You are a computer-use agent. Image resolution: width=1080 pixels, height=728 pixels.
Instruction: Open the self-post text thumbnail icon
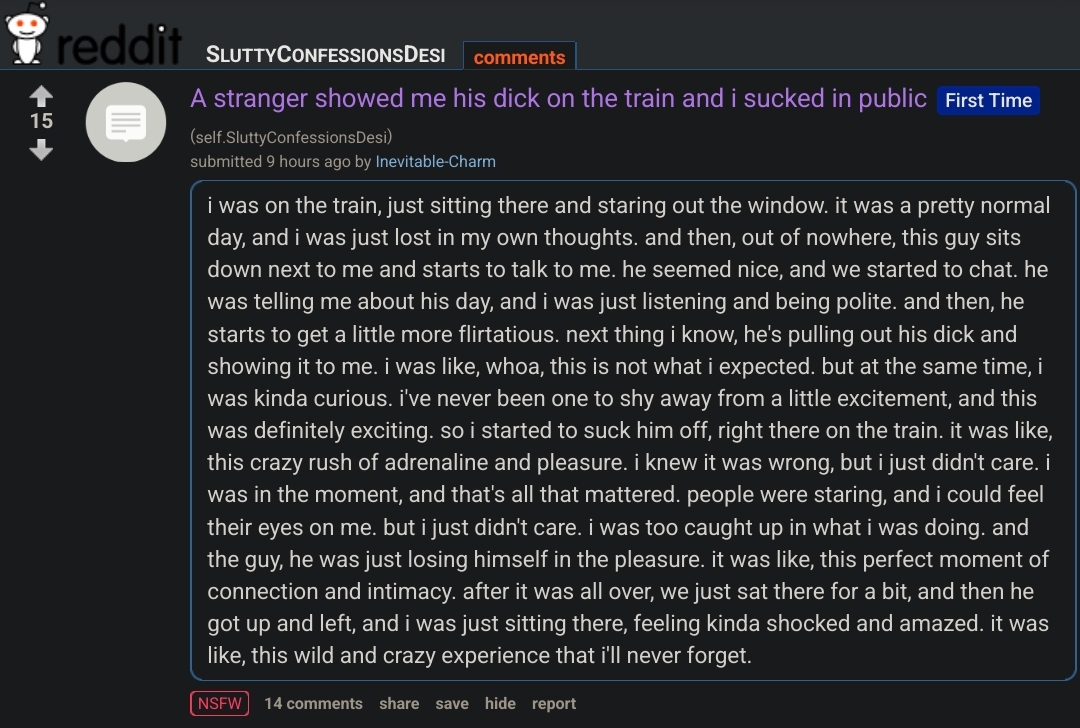125,122
